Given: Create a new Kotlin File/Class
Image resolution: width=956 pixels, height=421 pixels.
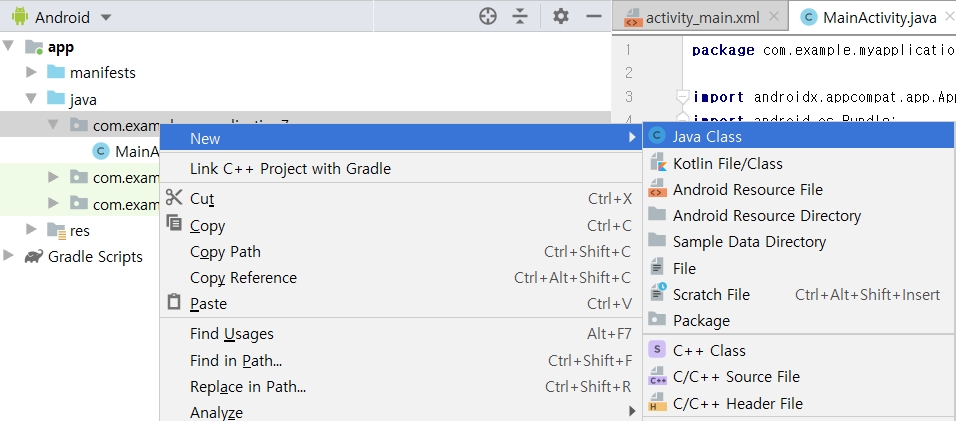Looking at the screenshot, I should tap(799, 163).
